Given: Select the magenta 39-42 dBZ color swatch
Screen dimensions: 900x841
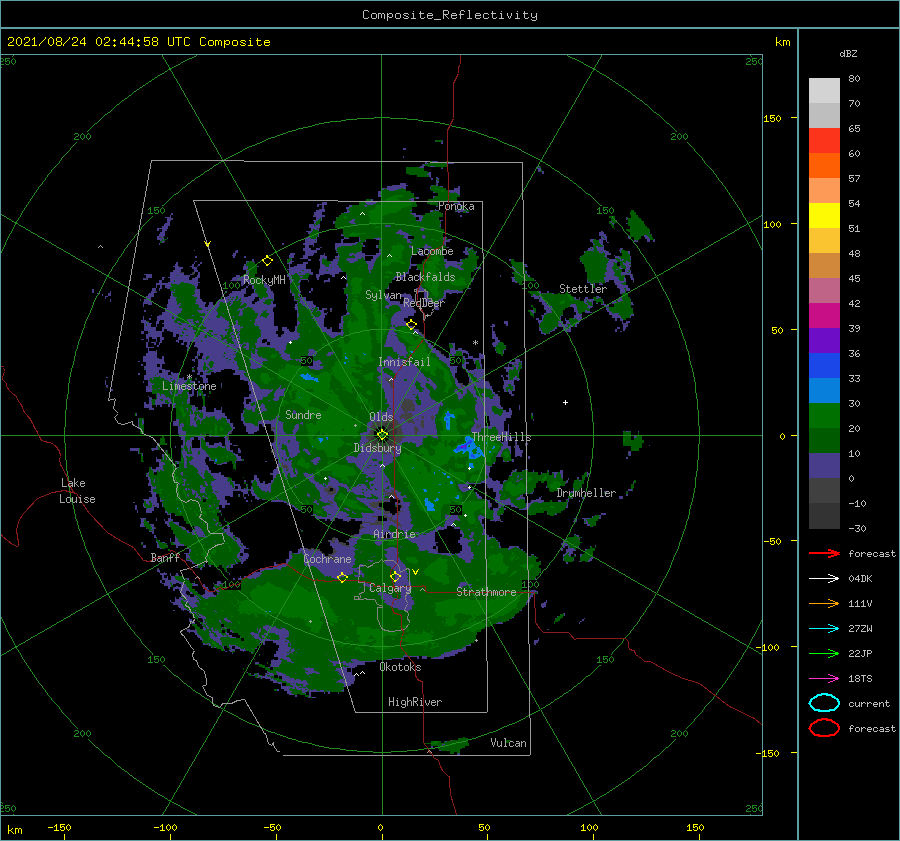Looking at the screenshot, I should pos(824,316).
